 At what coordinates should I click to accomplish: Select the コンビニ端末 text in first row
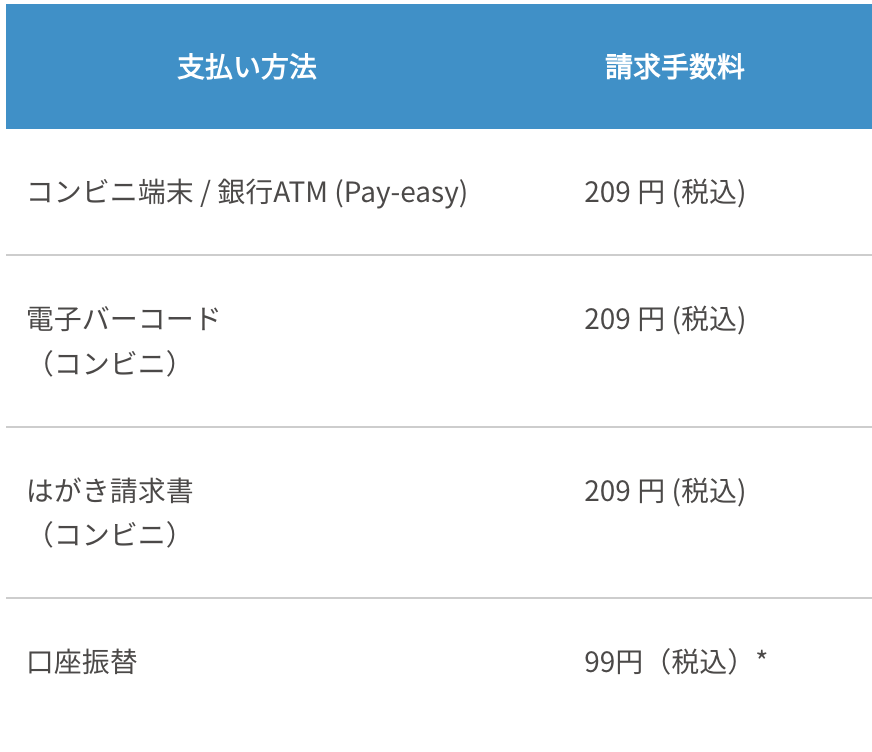click(x=110, y=192)
